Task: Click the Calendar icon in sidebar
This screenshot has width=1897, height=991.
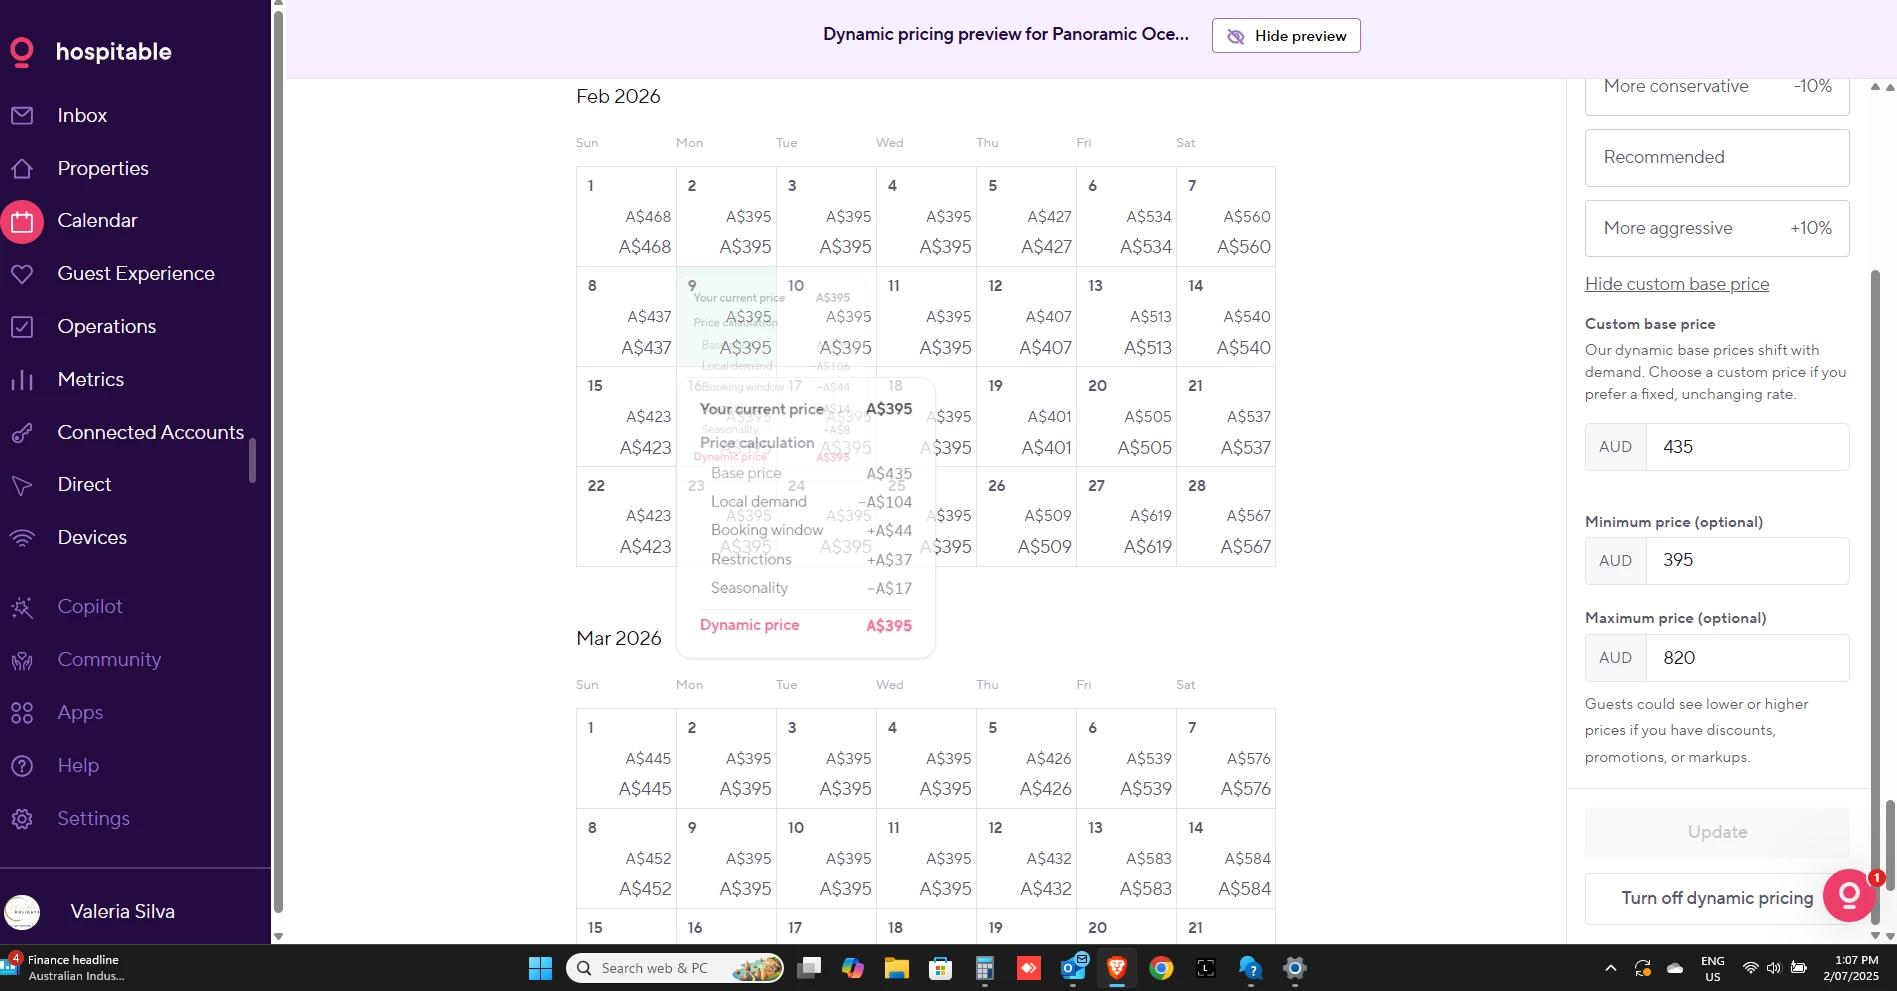Action: point(22,222)
